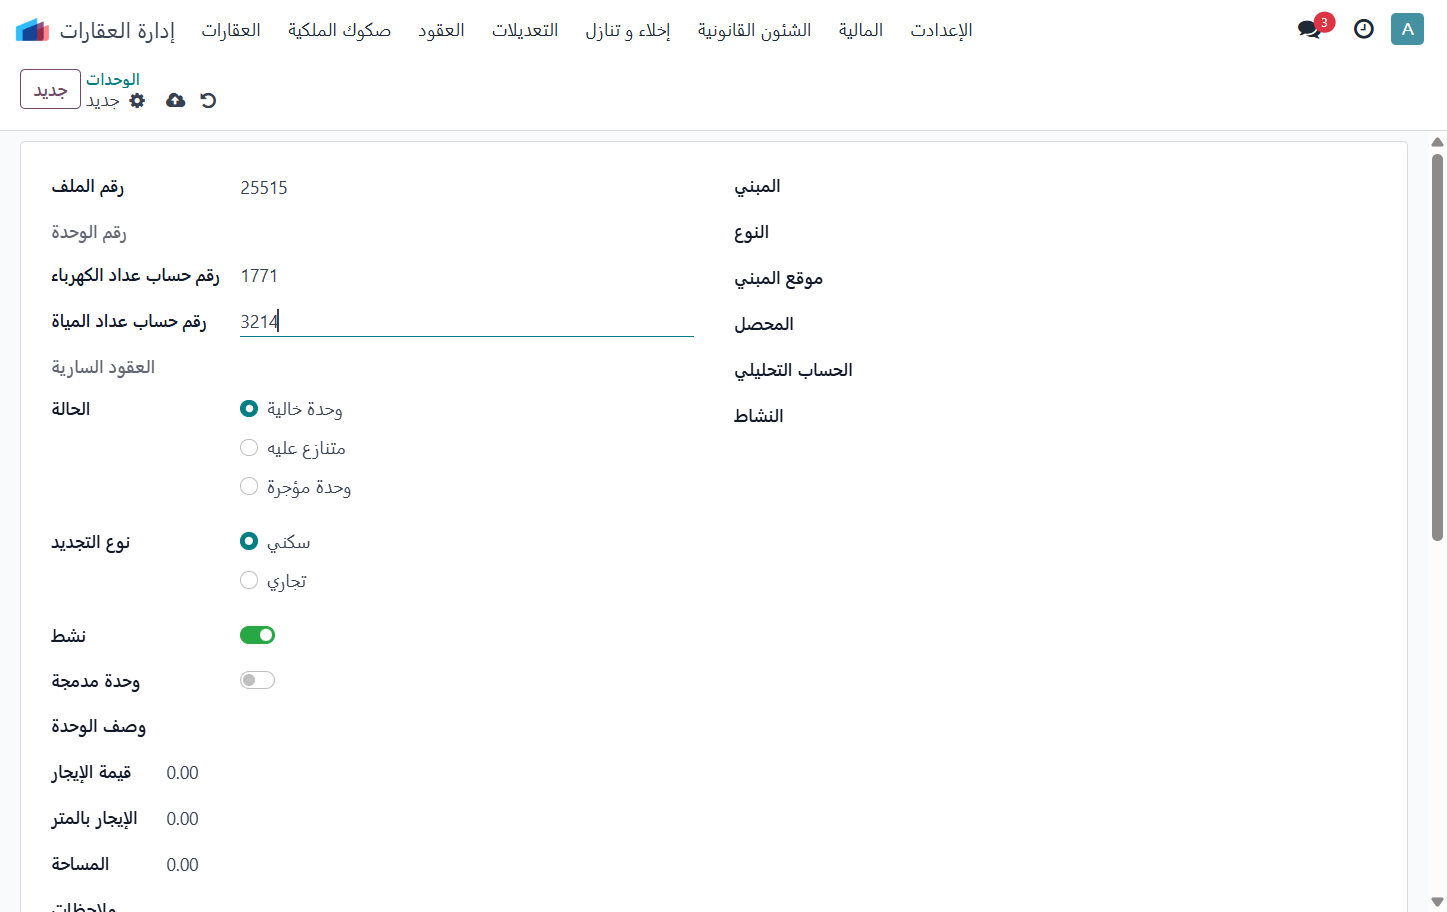
Task: Click the scrollbar up arrow
Action: click(x=1437, y=142)
